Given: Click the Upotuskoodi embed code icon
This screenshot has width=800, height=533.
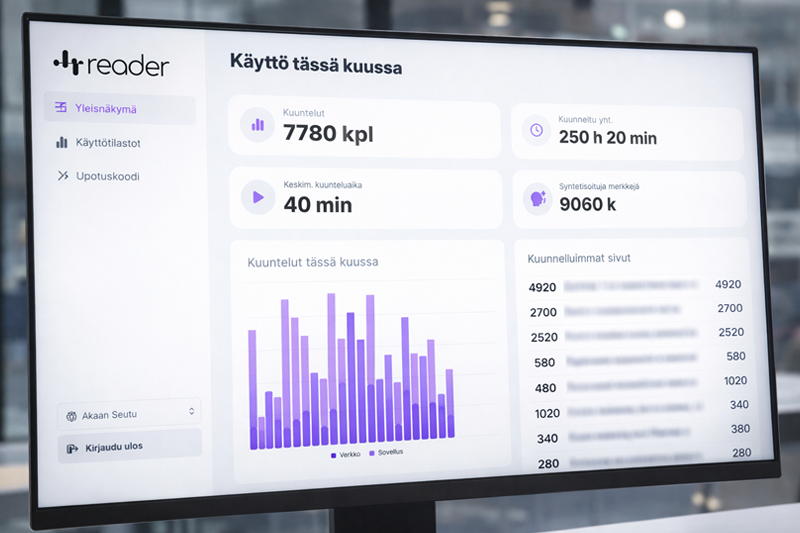Looking at the screenshot, I should tap(62, 176).
